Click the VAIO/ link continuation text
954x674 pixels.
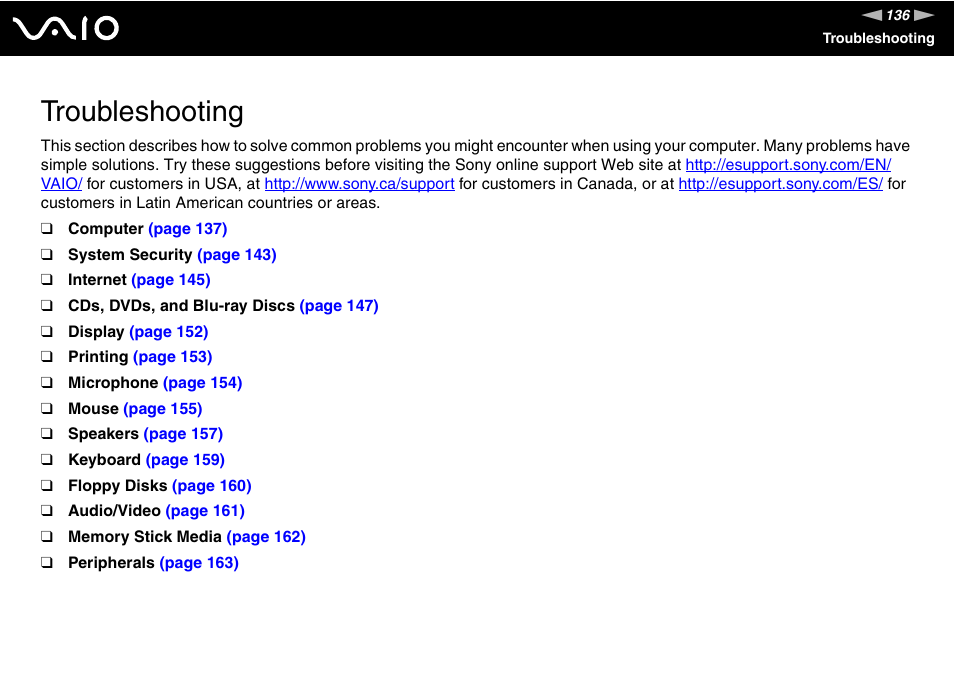tap(61, 184)
